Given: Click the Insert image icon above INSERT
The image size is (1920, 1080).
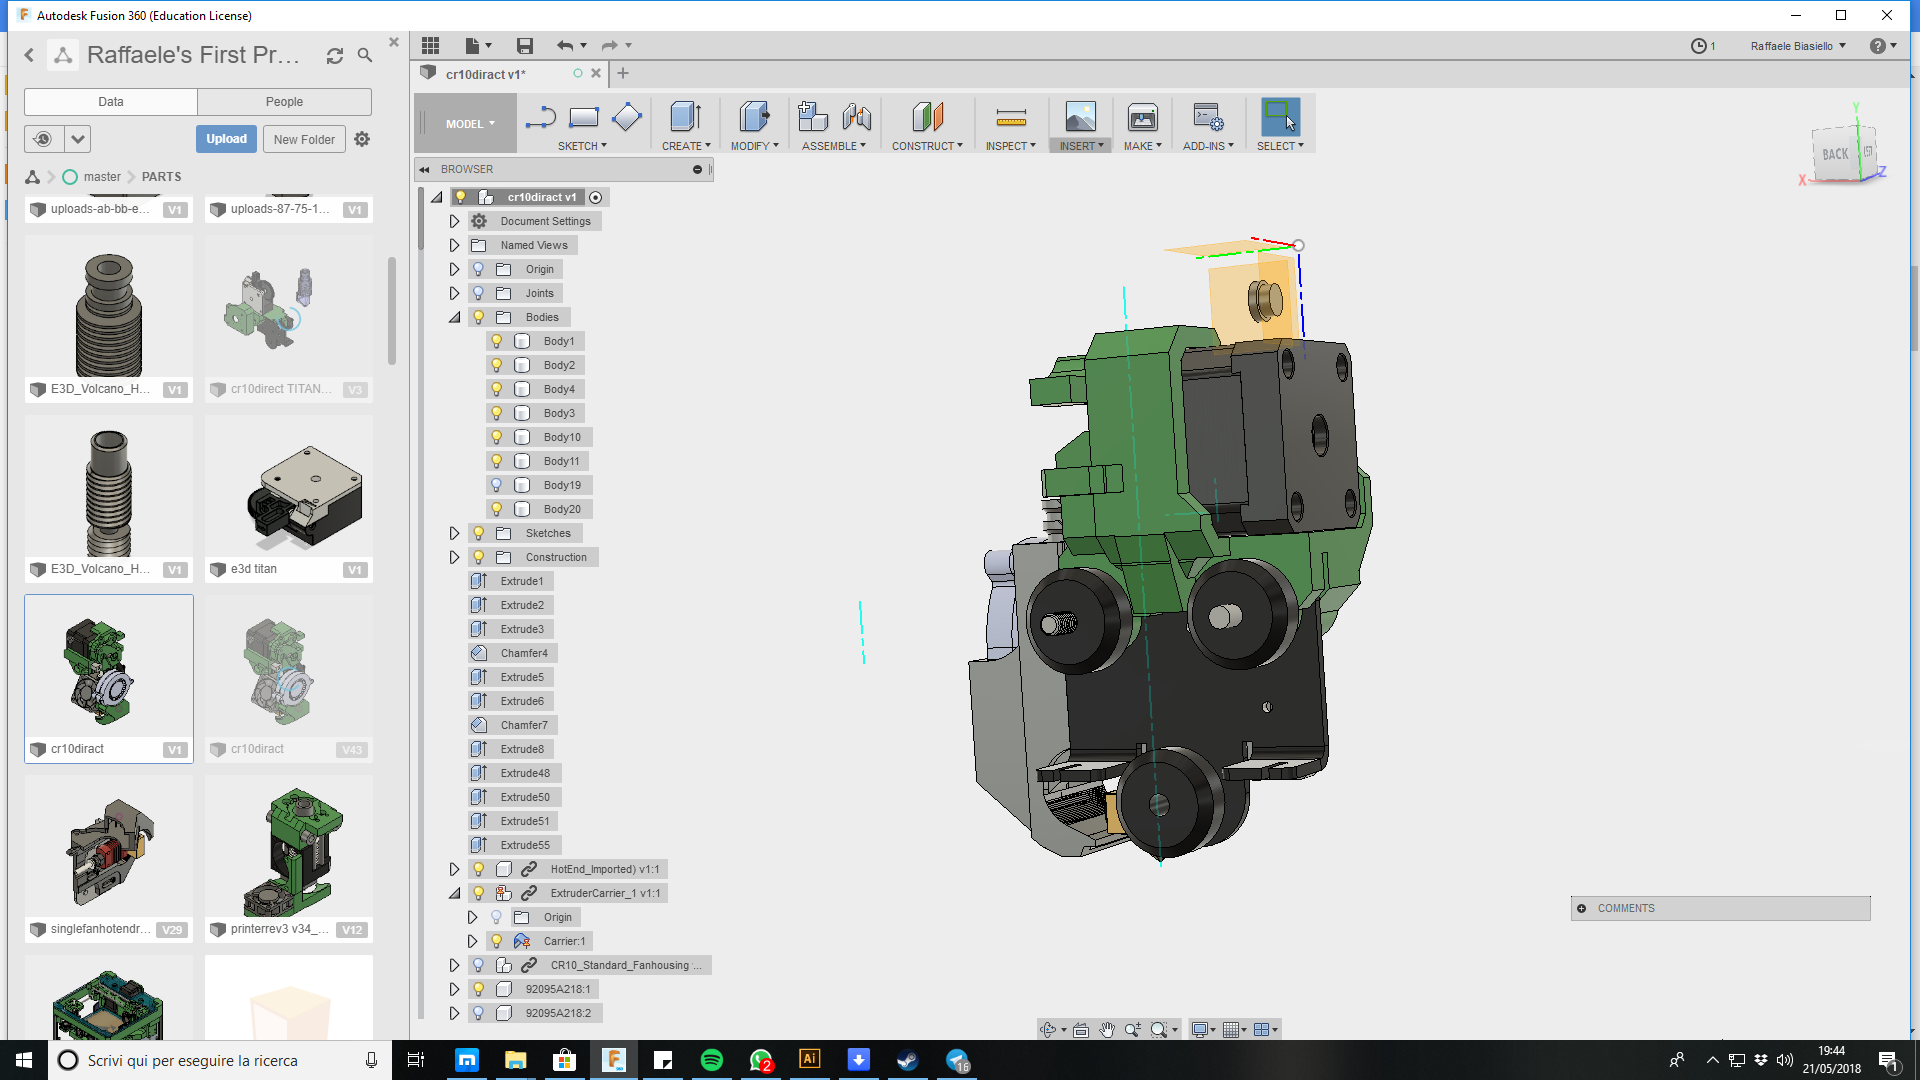Looking at the screenshot, I should click(x=1081, y=117).
